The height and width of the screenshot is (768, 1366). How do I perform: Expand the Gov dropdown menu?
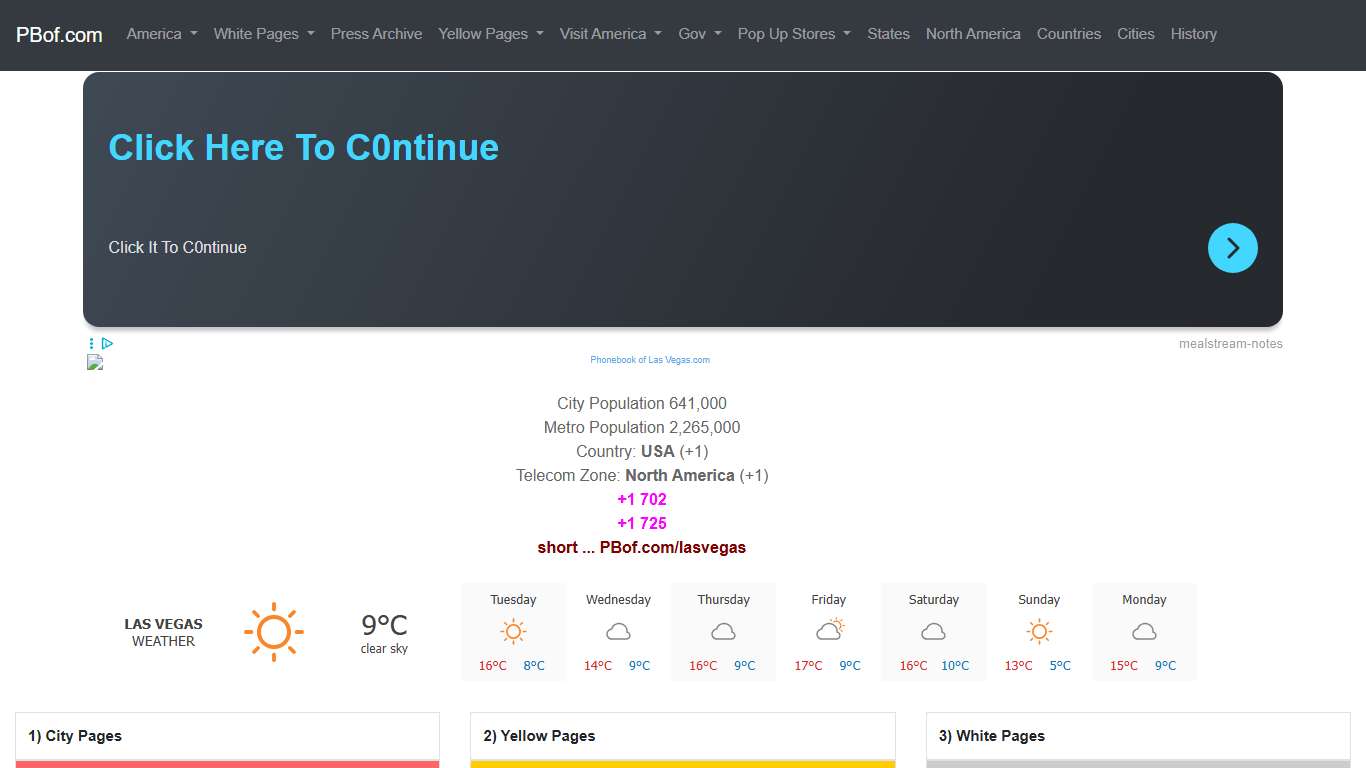pyautogui.click(x=699, y=34)
